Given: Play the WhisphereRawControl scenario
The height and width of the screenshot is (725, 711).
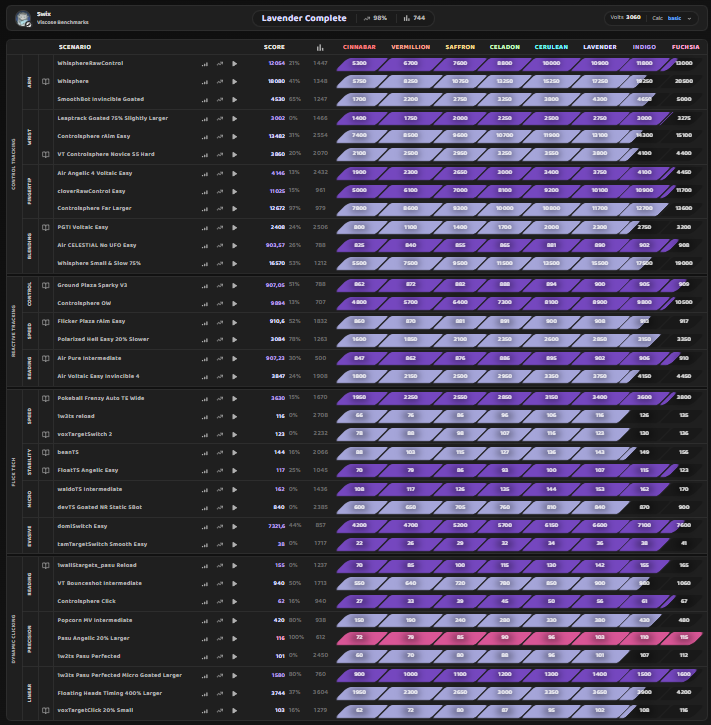Looking at the screenshot, I should (x=234, y=64).
